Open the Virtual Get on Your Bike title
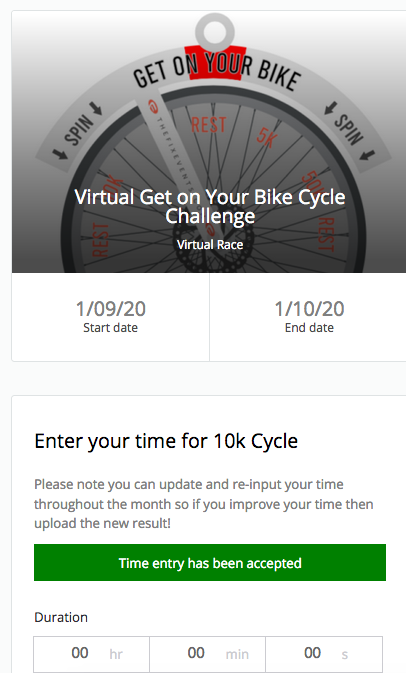Viewport: 406px width, 673px height. point(210,206)
